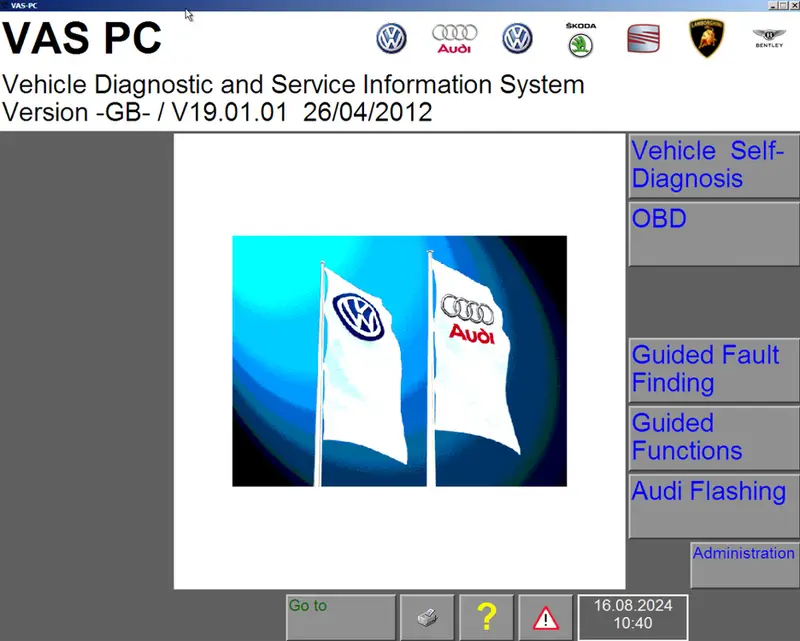Viewport: 800px width, 641px height.
Task: Close the VAS-PC window
Action: tap(794, 6)
